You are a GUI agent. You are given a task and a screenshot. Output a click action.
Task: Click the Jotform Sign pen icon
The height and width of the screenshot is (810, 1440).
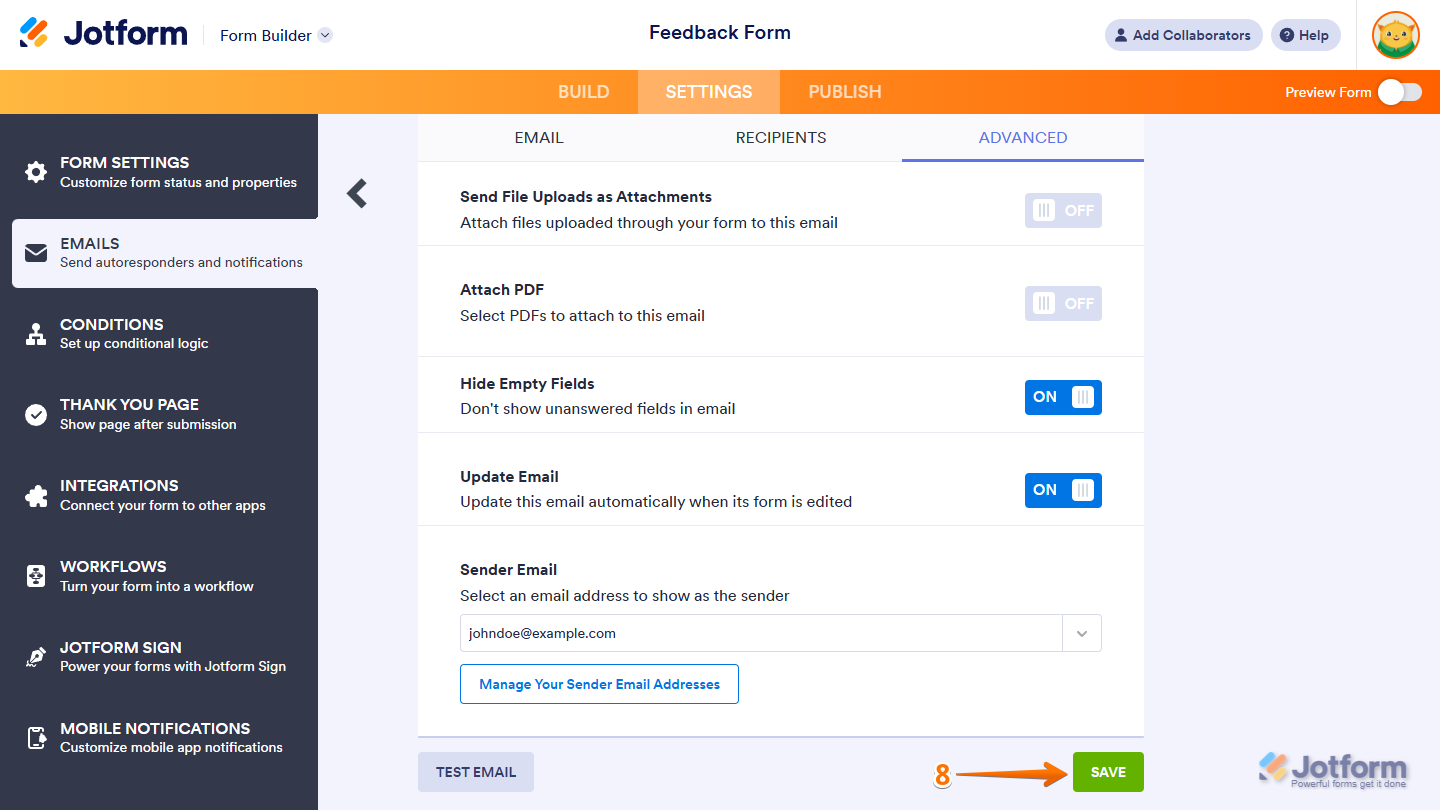(36, 657)
